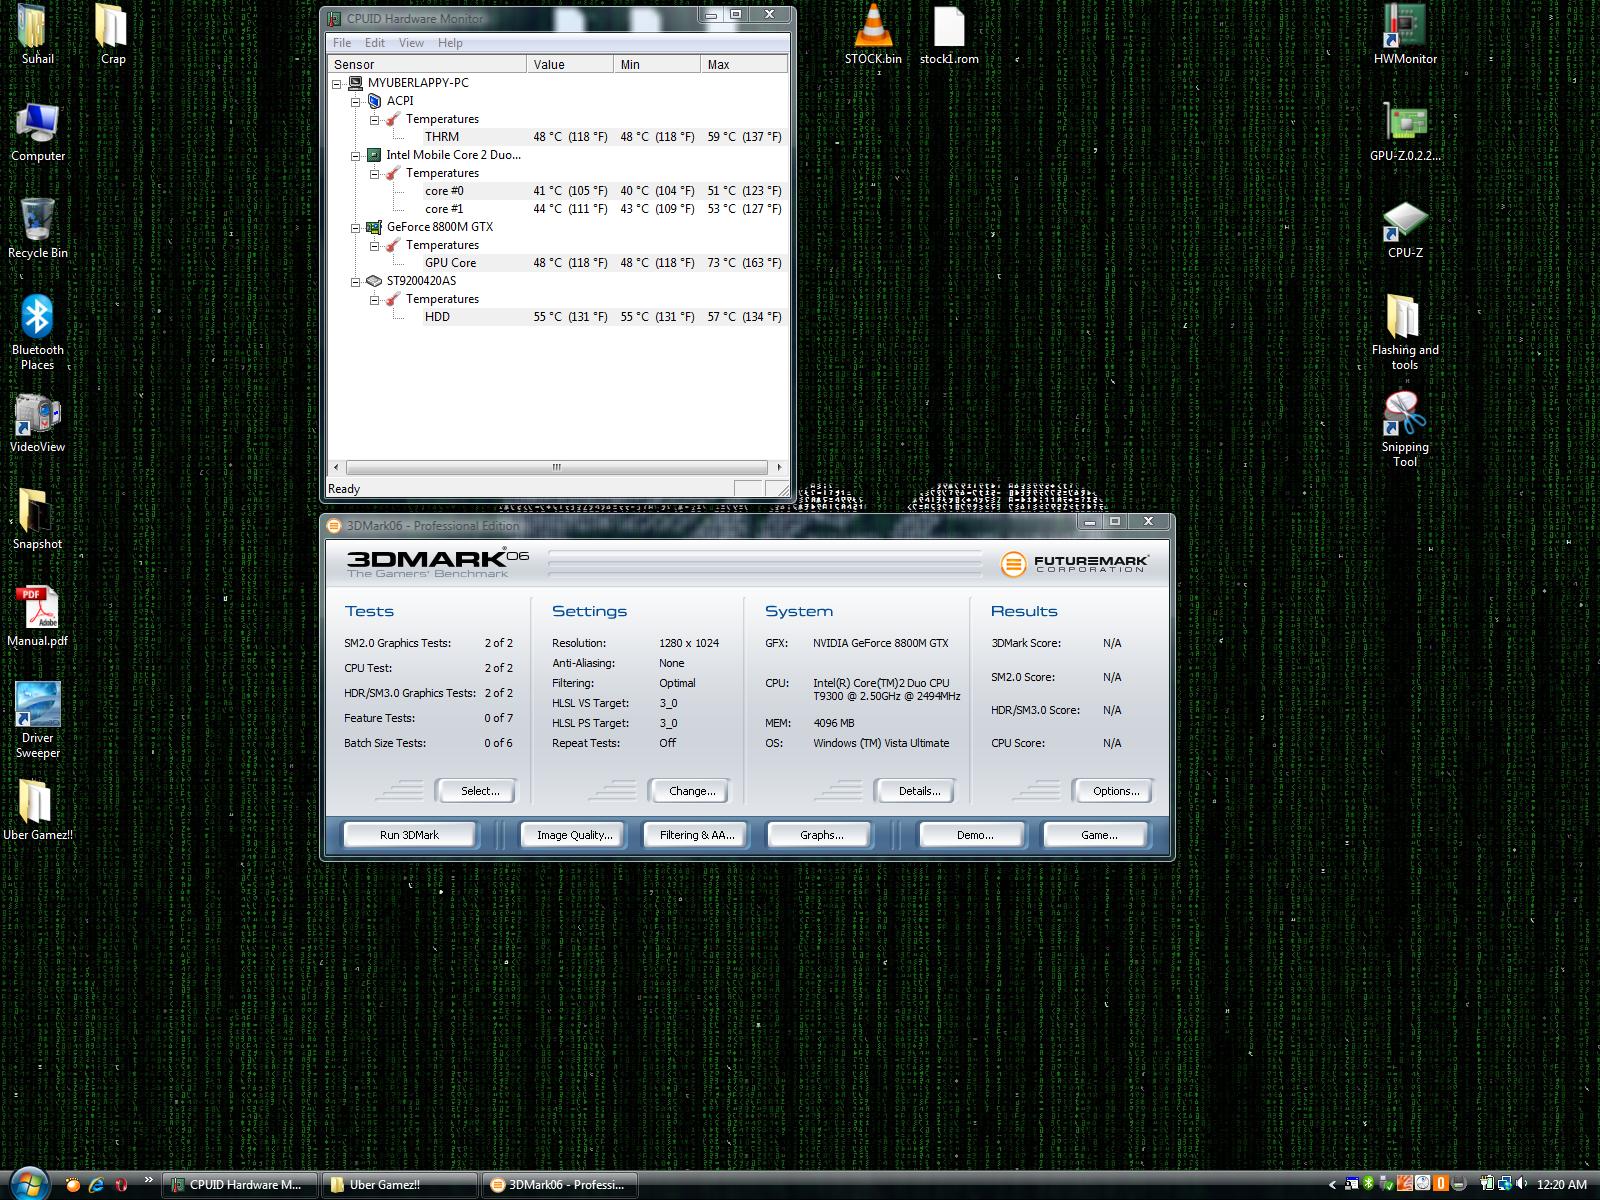This screenshot has width=1600, height=1200.
Task: Select the STOCK.bin VLC file icon
Action: click(x=873, y=35)
